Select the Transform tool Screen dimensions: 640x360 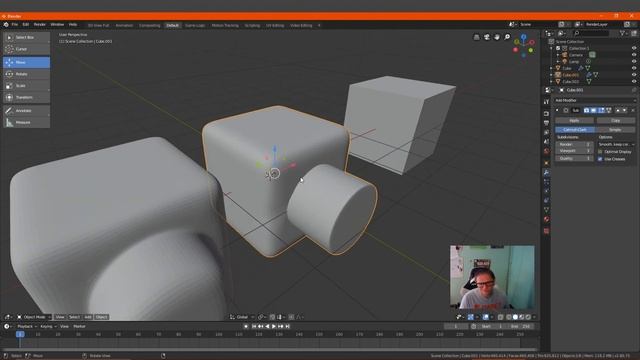27,98
